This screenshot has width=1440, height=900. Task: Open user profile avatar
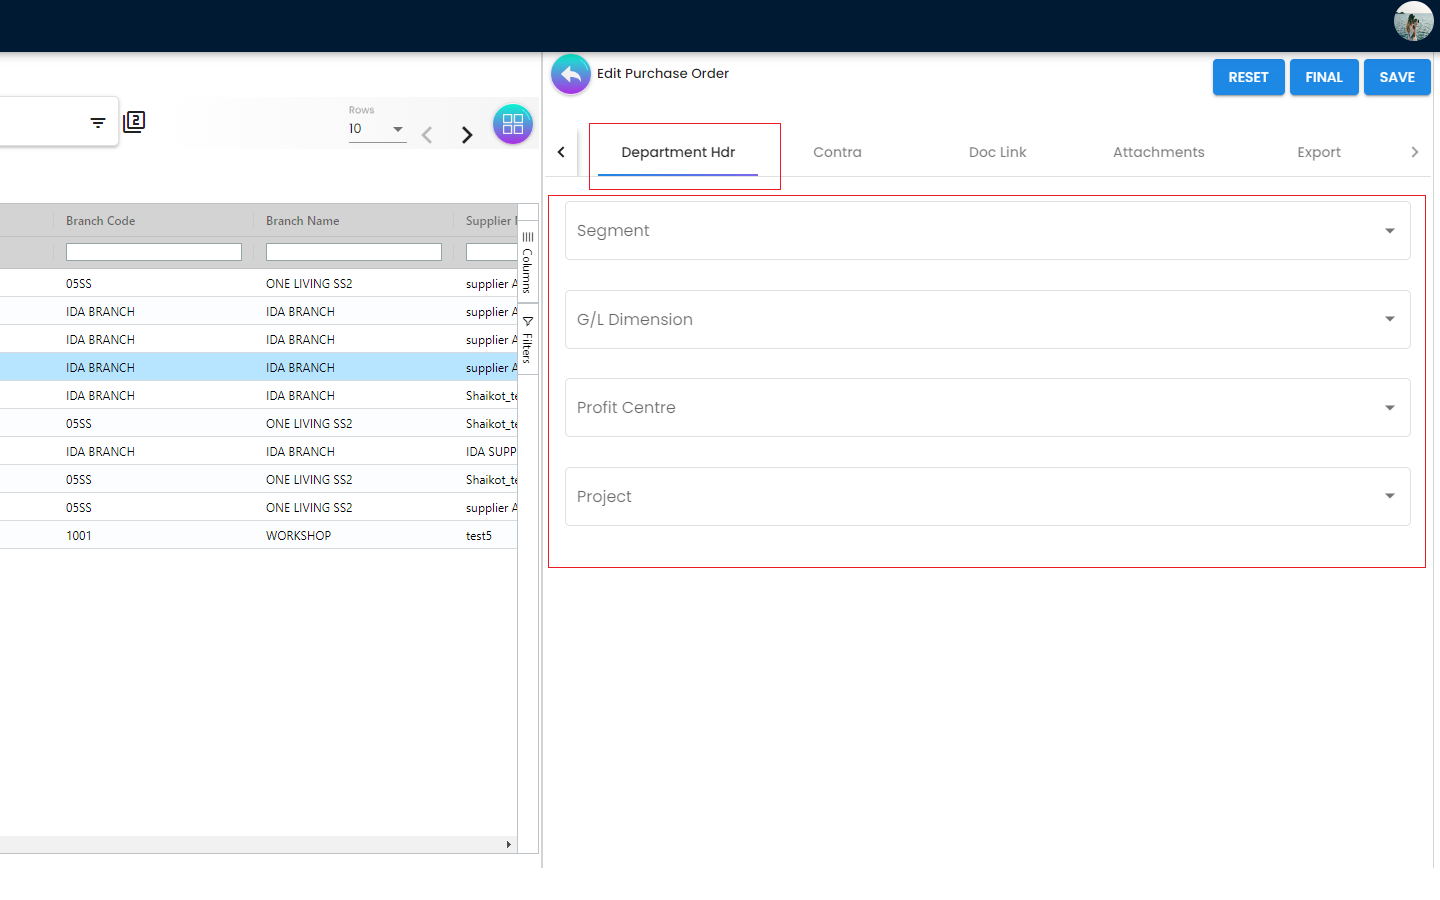pos(1413,21)
